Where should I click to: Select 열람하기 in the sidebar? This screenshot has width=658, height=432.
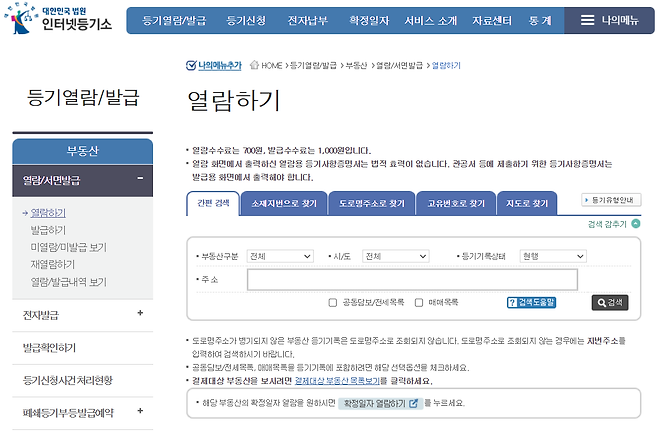(x=48, y=213)
